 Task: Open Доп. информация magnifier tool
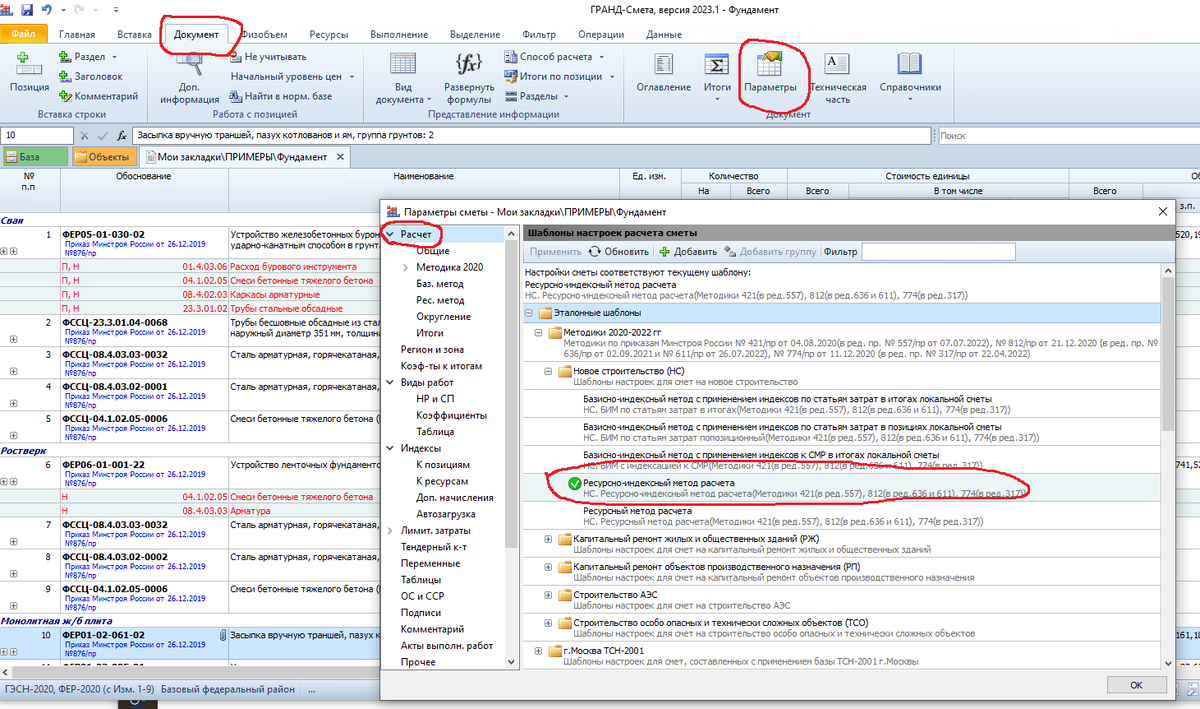tap(189, 66)
